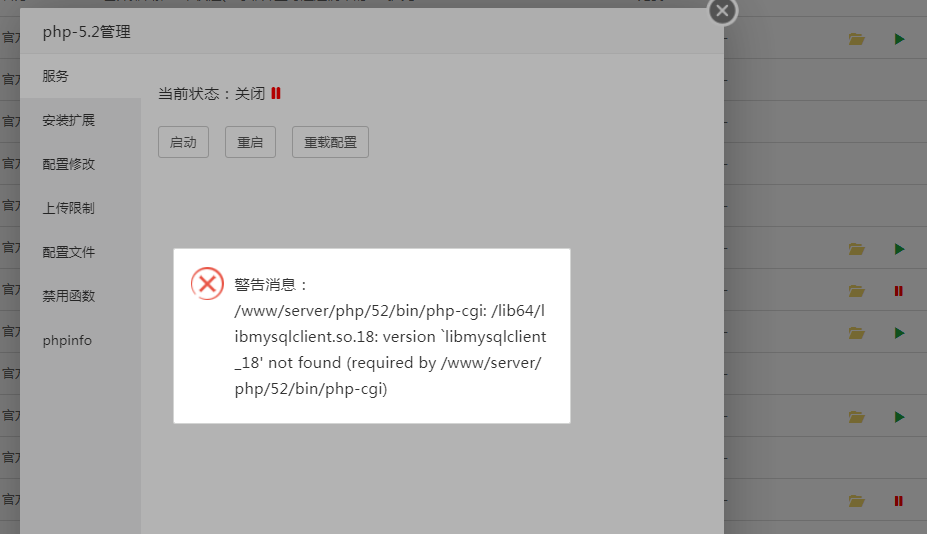The width and height of the screenshot is (927, 534).
Task: Click the topmost green play icon in background list
Action: point(899,39)
